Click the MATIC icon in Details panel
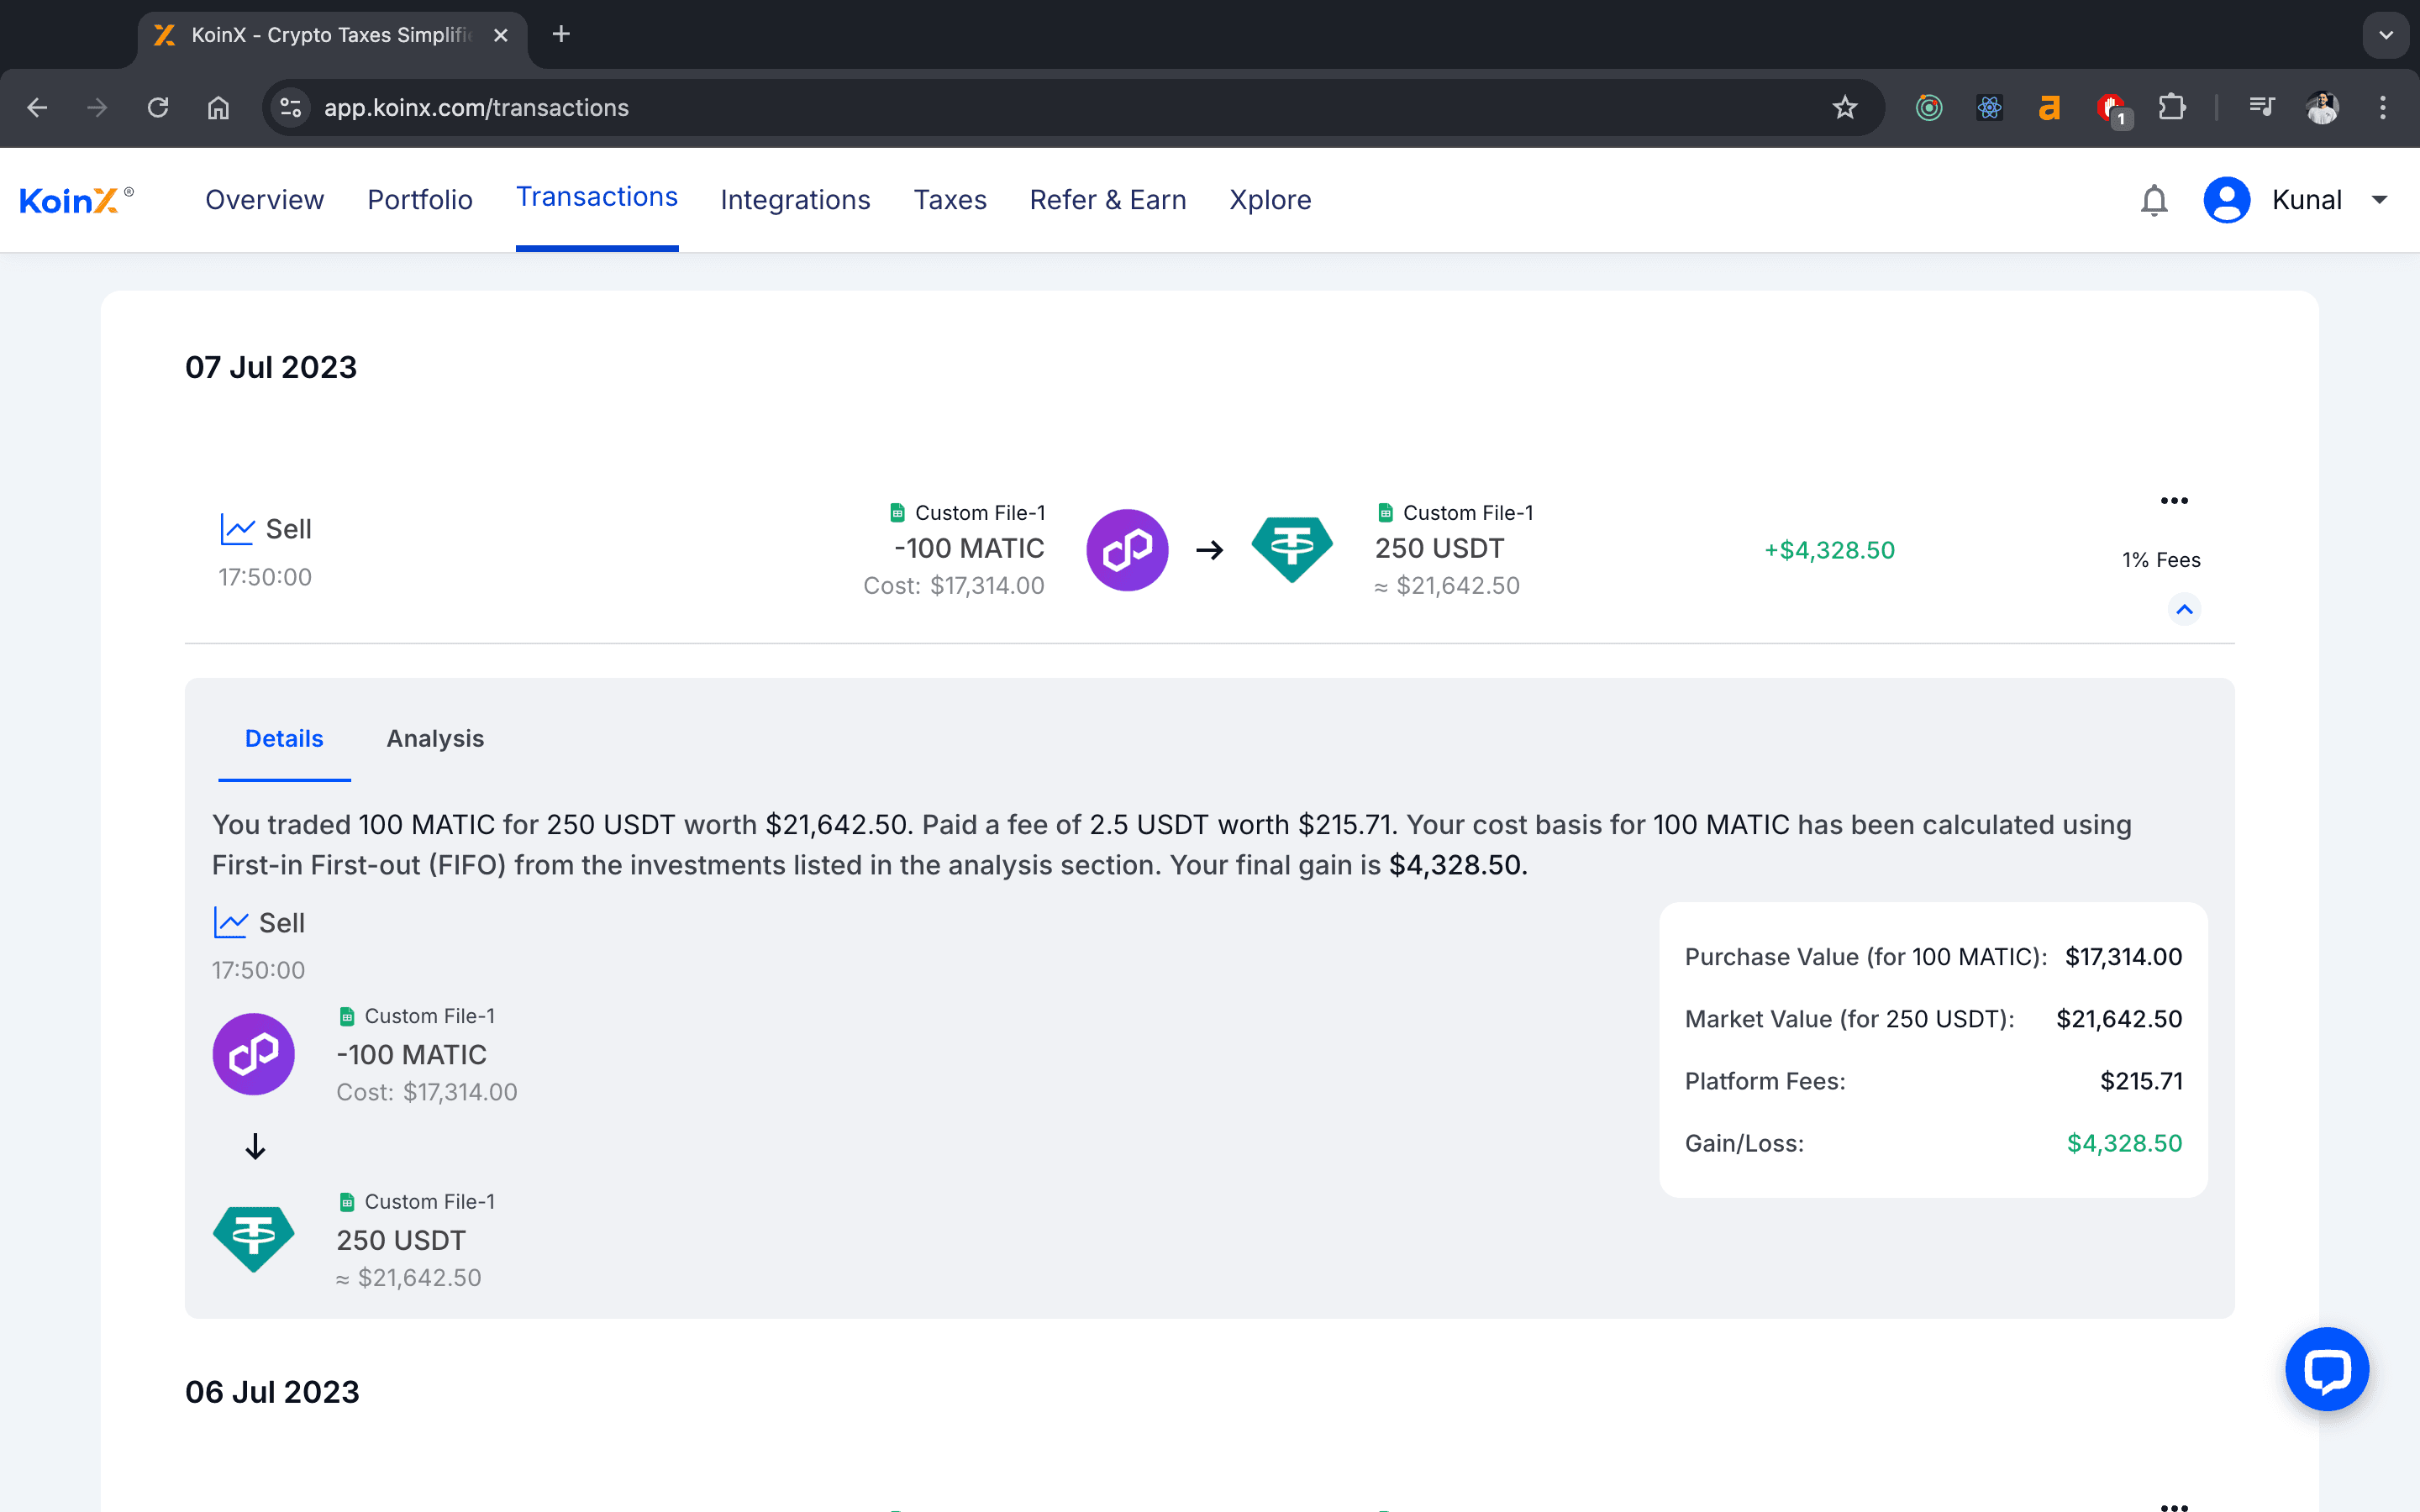 tap(253, 1054)
